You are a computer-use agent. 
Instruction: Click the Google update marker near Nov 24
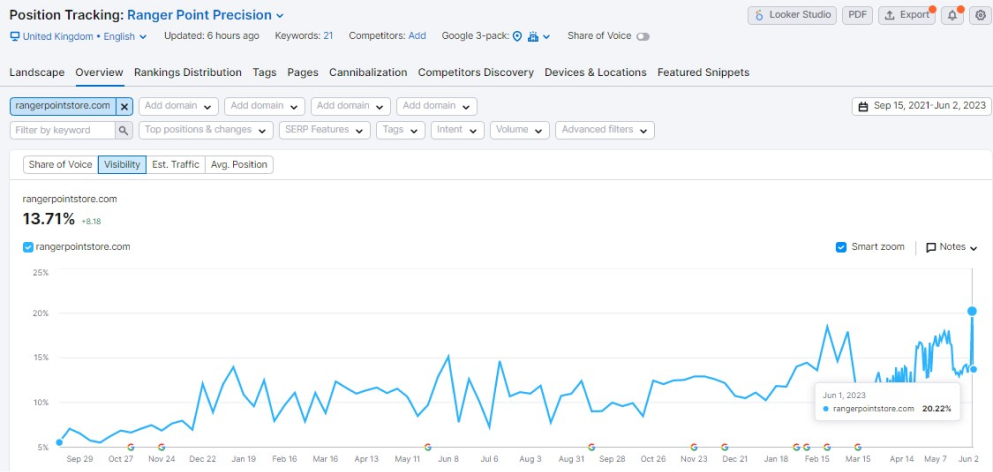pyautogui.click(x=161, y=447)
